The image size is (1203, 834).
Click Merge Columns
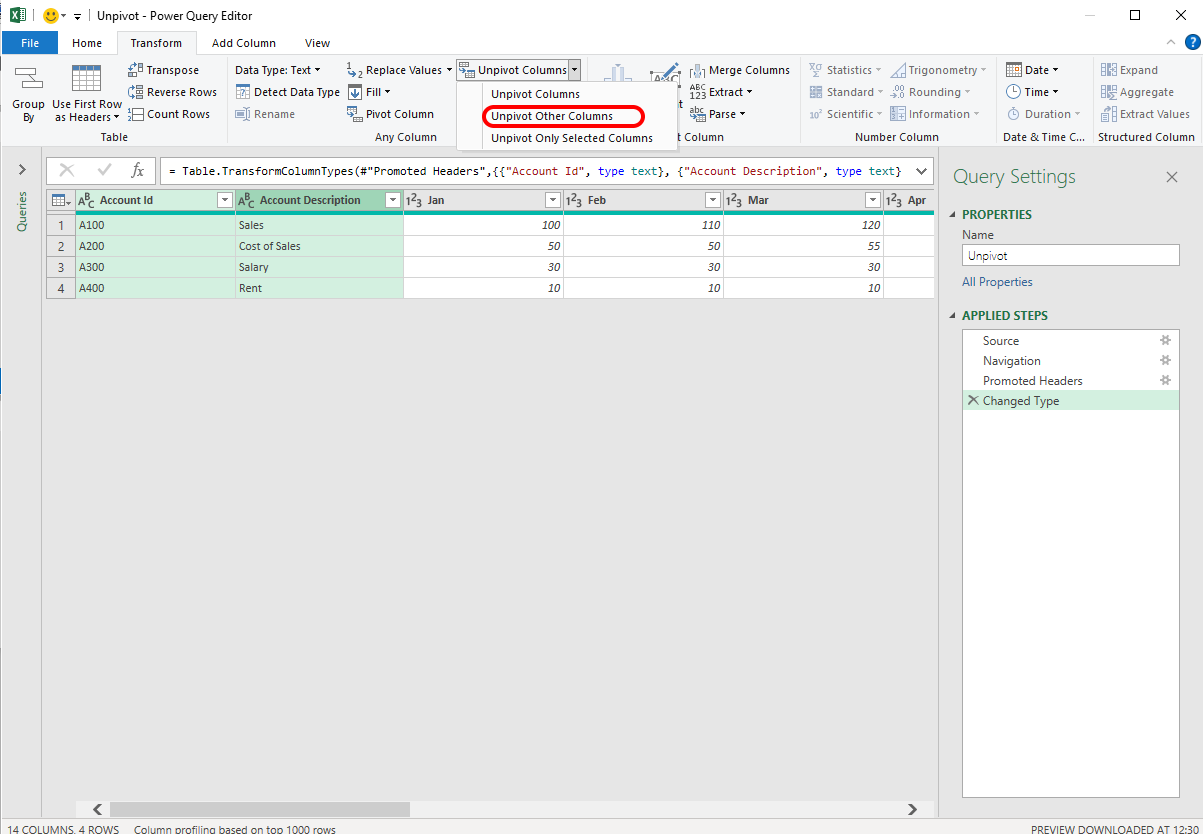740,70
